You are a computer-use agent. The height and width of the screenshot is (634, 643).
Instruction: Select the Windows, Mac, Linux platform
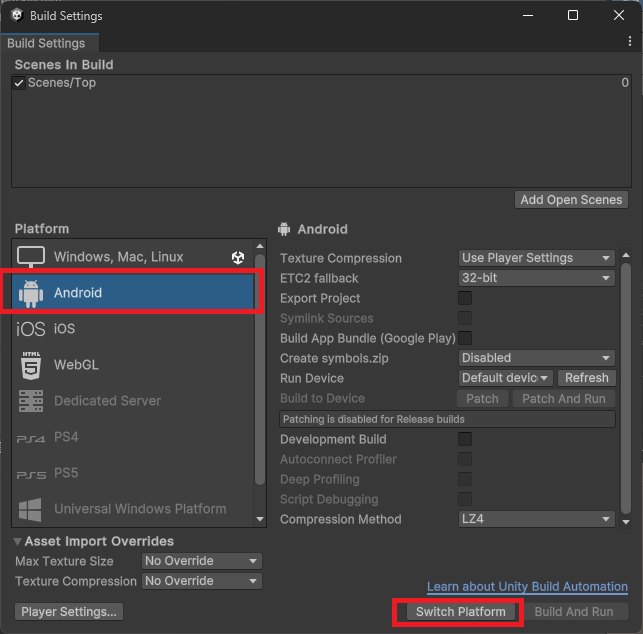(x=133, y=257)
